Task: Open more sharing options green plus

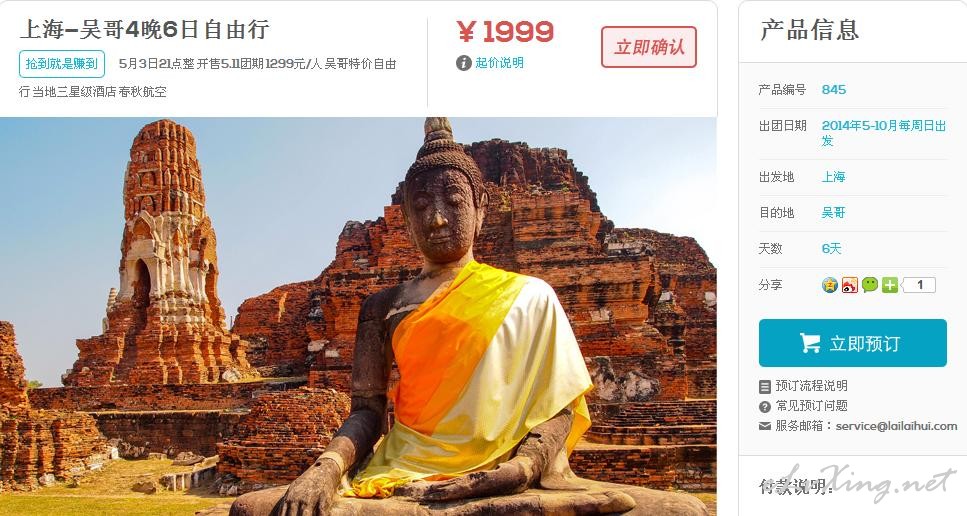Action: [x=889, y=285]
